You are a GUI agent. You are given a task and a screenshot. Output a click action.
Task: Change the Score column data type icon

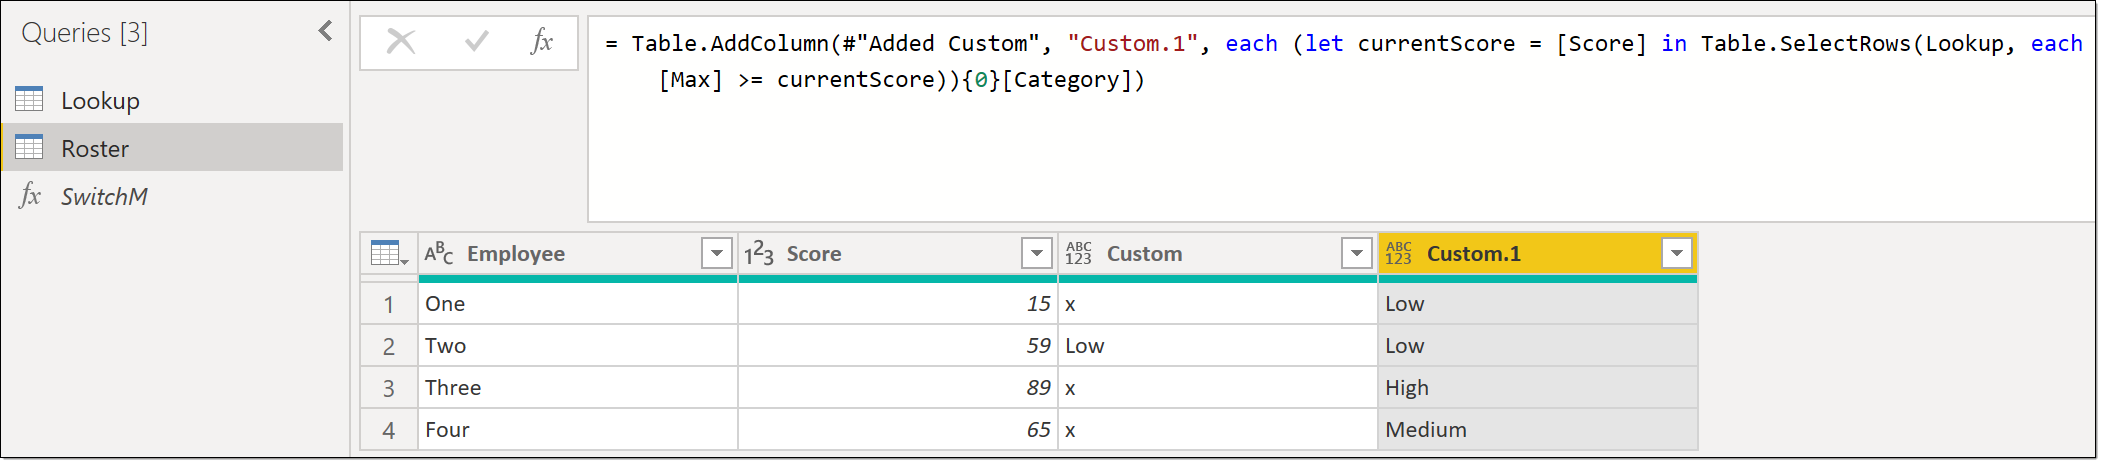758,254
